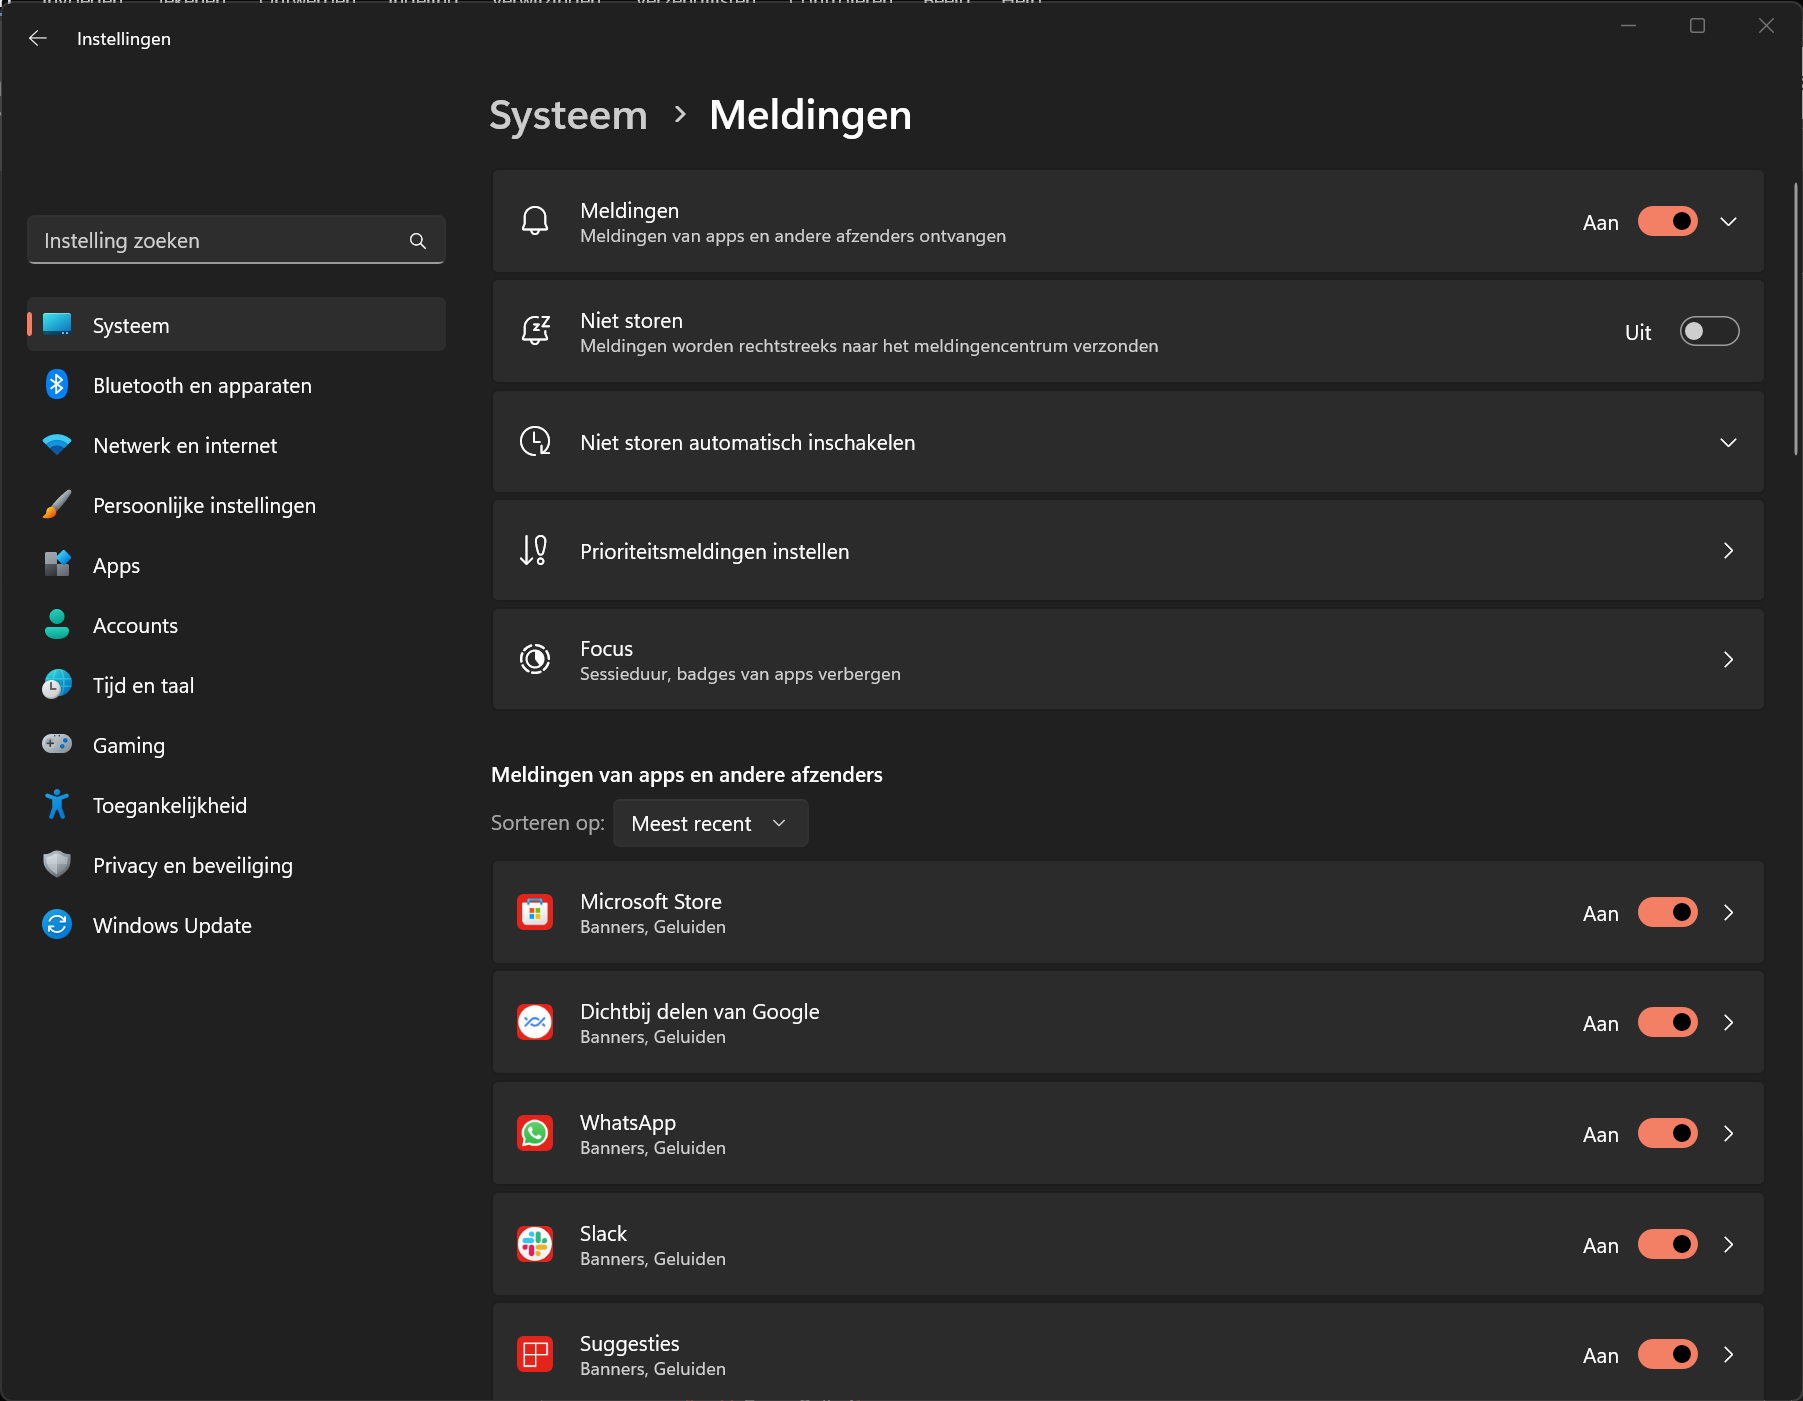Click the Systeem breadcrumb link
Viewport: 1803px width, 1401px height.
tap(568, 115)
